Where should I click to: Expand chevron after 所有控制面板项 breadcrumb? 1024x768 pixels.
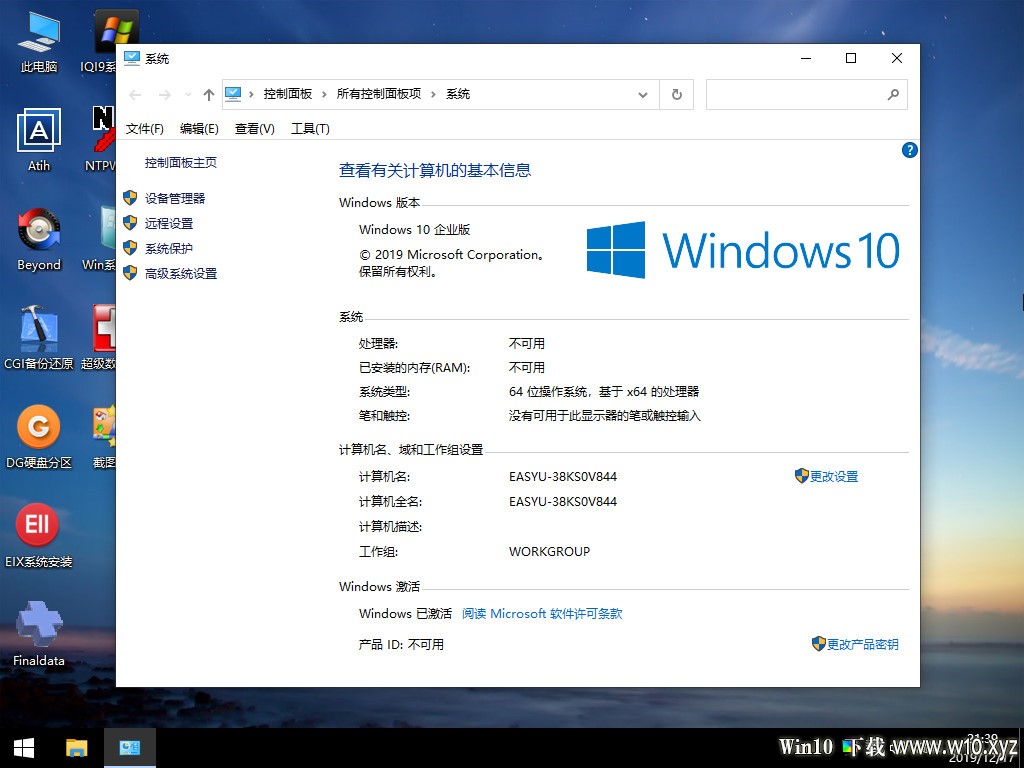(433, 95)
